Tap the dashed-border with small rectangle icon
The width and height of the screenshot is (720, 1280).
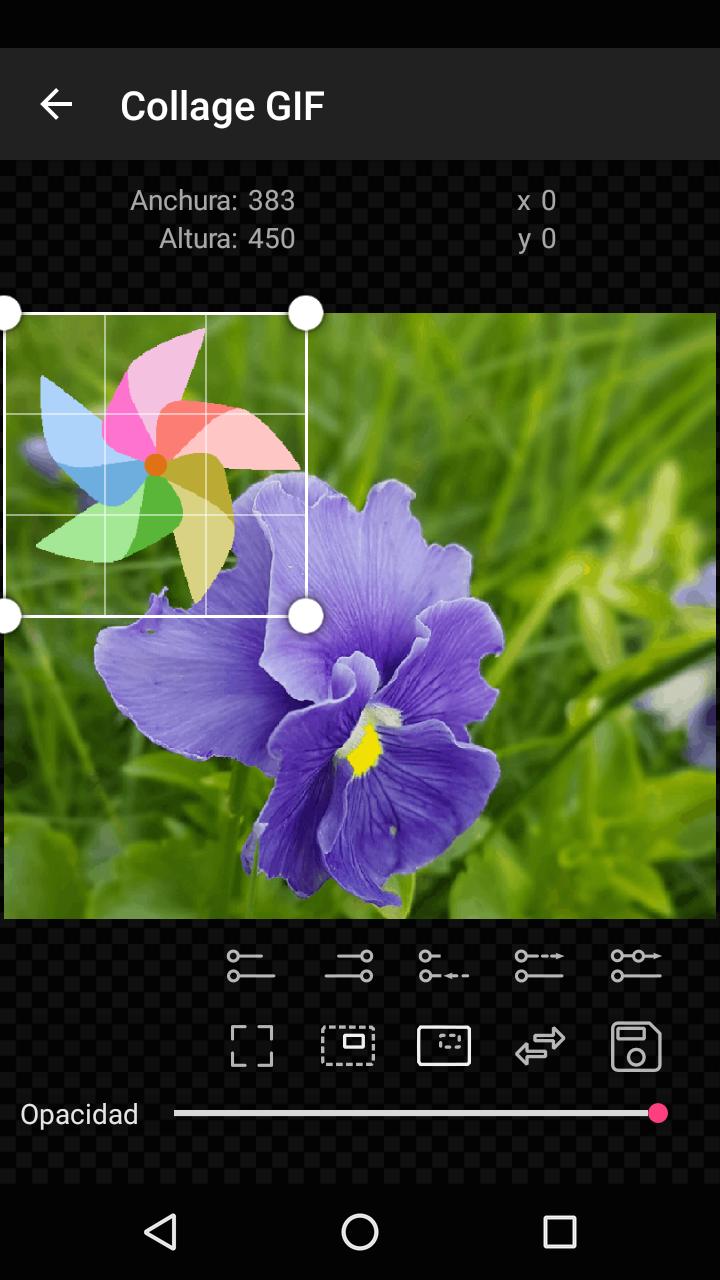pos(348,1046)
